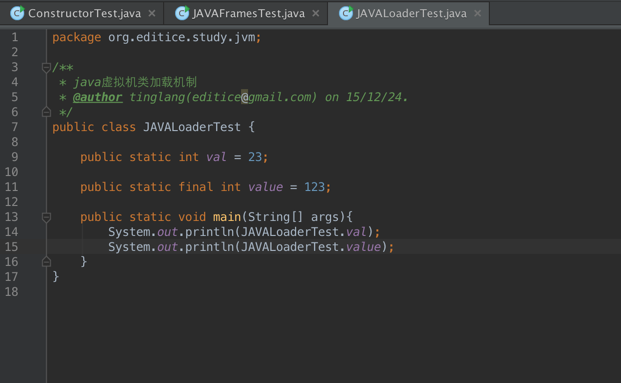Open the JAVAFramesTest.java tab
The width and height of the screenshot is (621, 383).
point(246,13)
